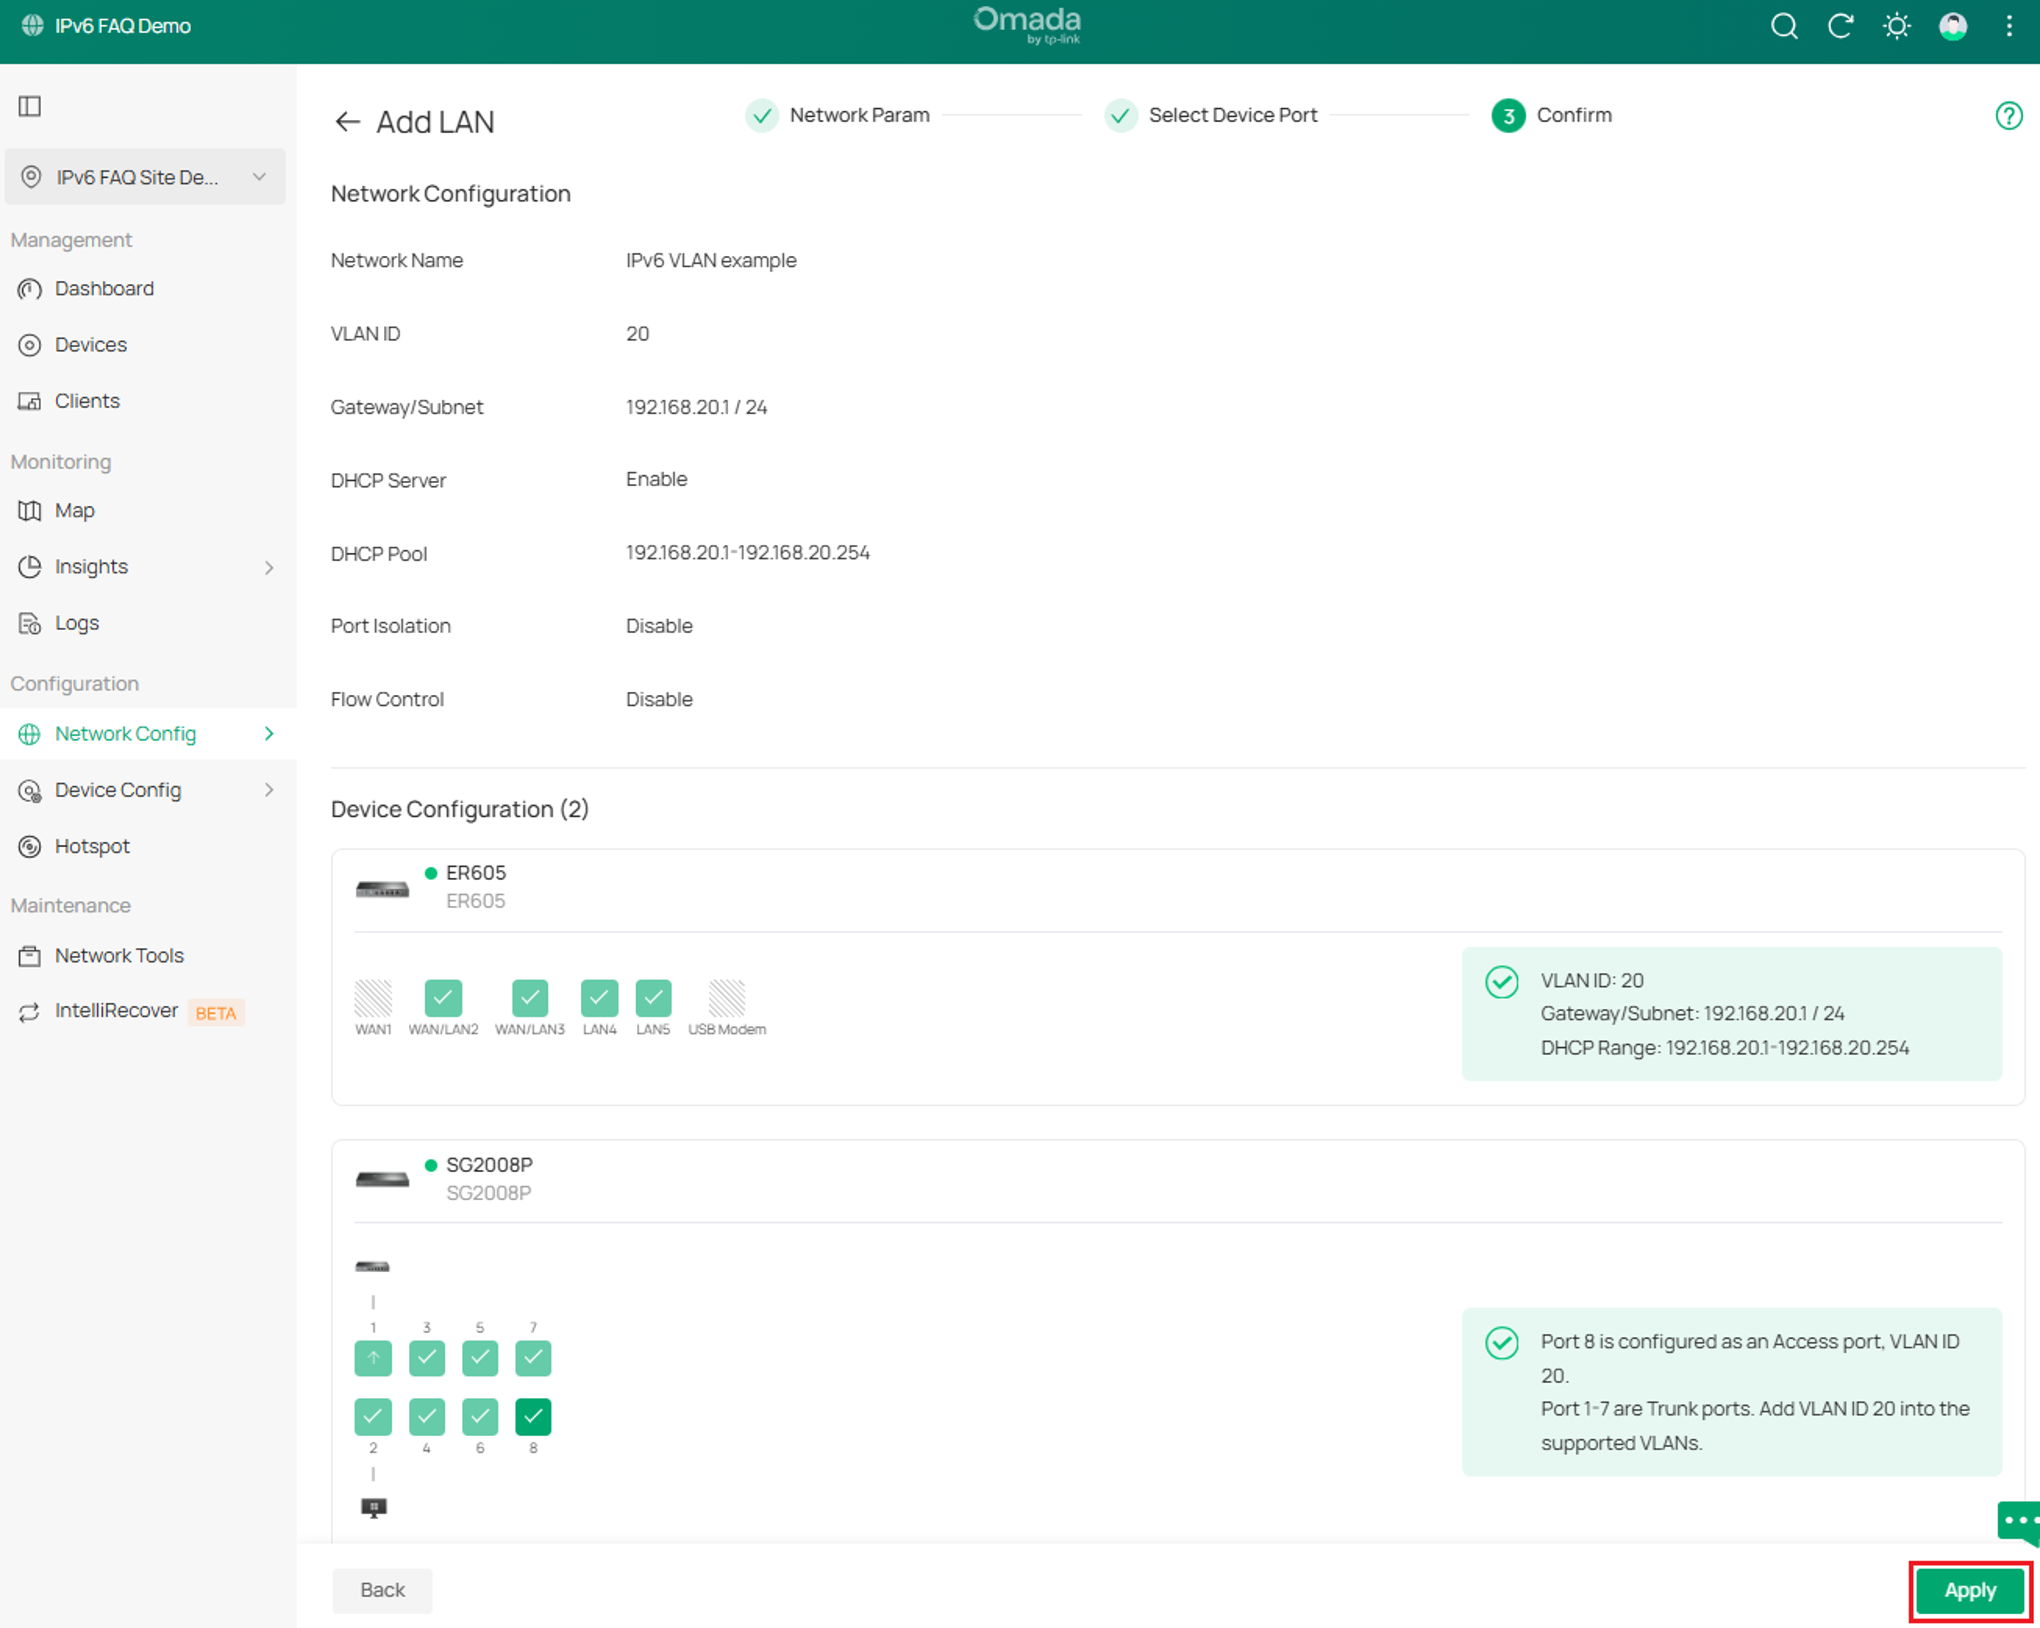
Task: Toggle SG2008P port 3 checkbox
Action: (427, 1358)
